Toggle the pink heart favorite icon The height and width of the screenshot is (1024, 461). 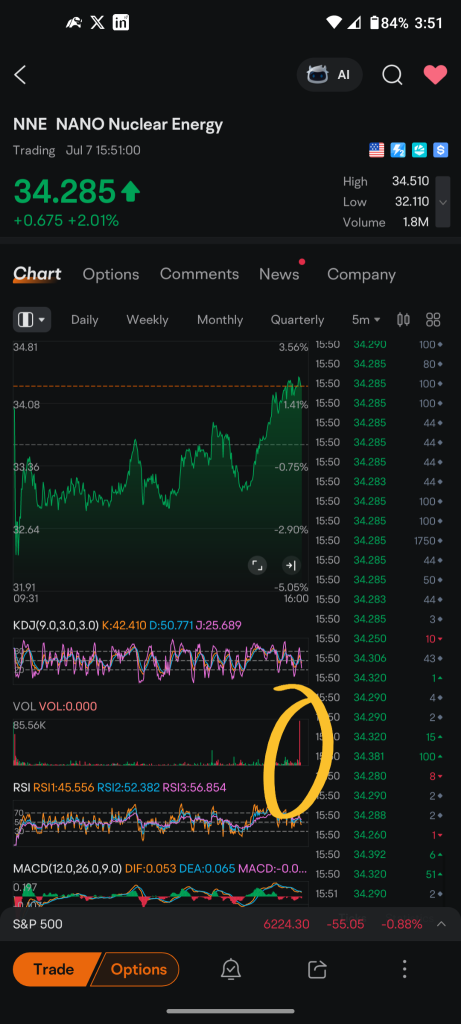point(435,75)
